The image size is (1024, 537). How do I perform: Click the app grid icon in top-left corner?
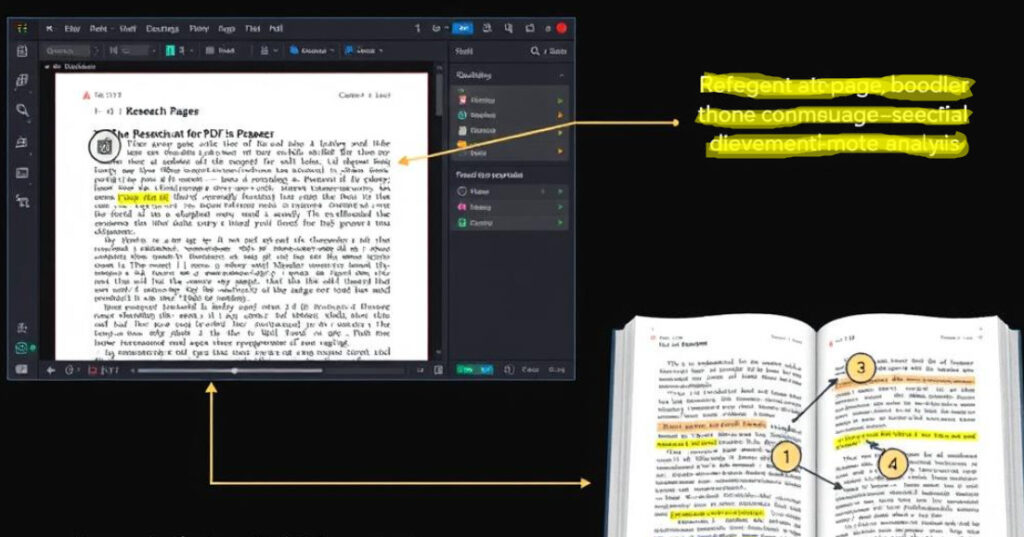click(x=22, y=28)
